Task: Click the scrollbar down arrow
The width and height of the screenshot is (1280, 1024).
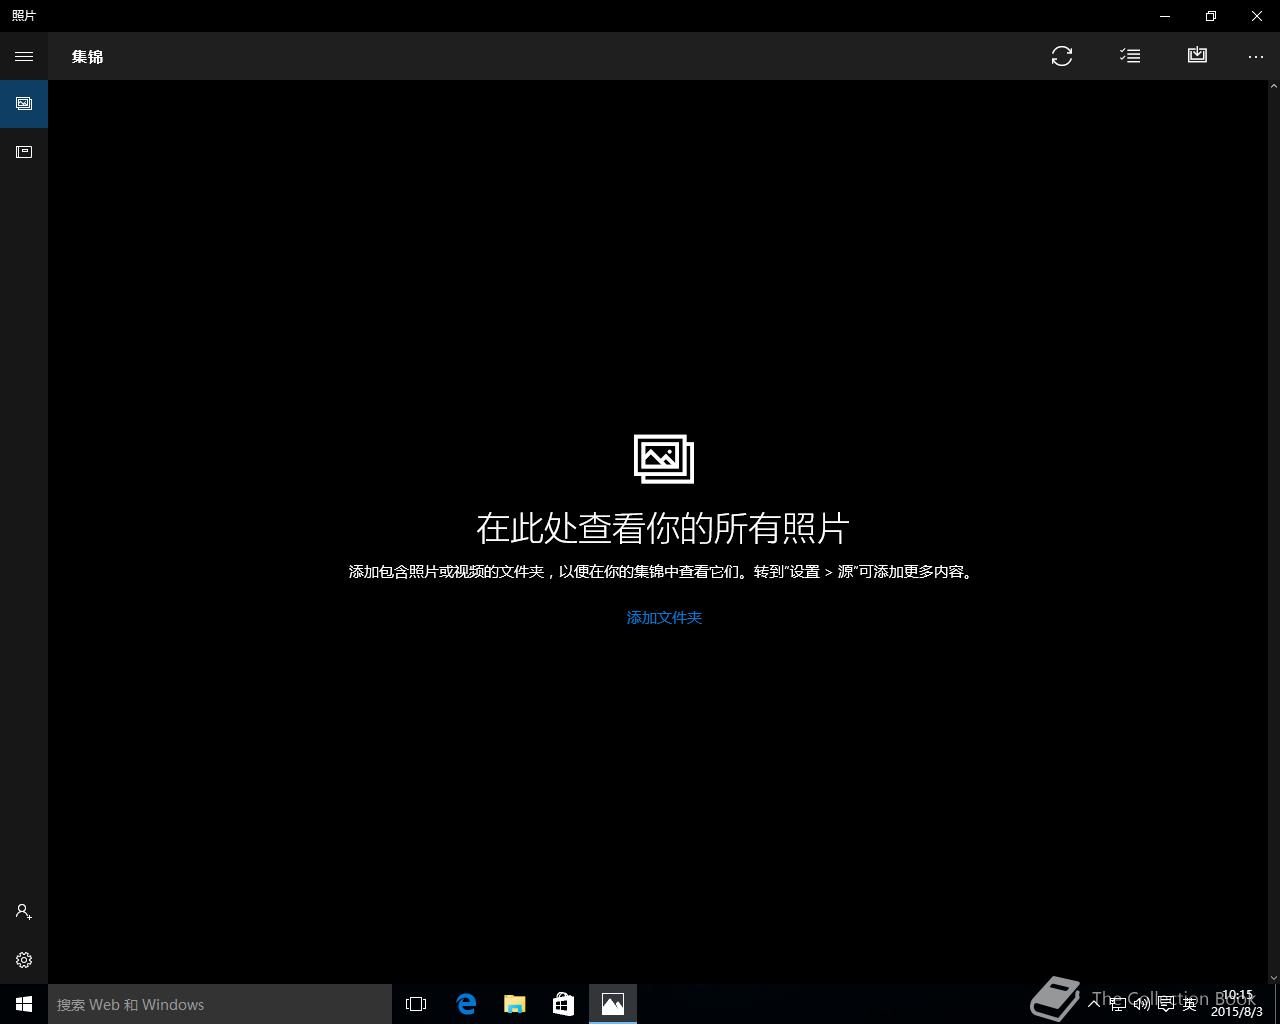Action: tap(1273, 977)
